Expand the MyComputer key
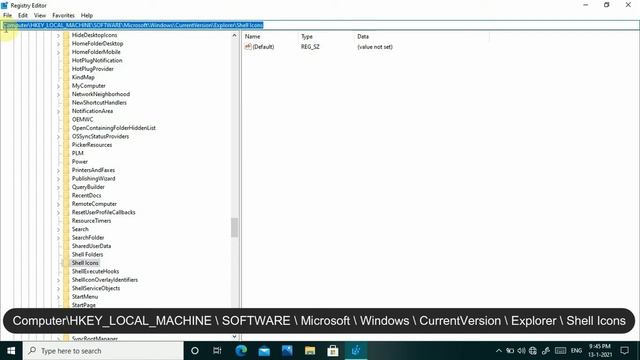 point(58,86)
